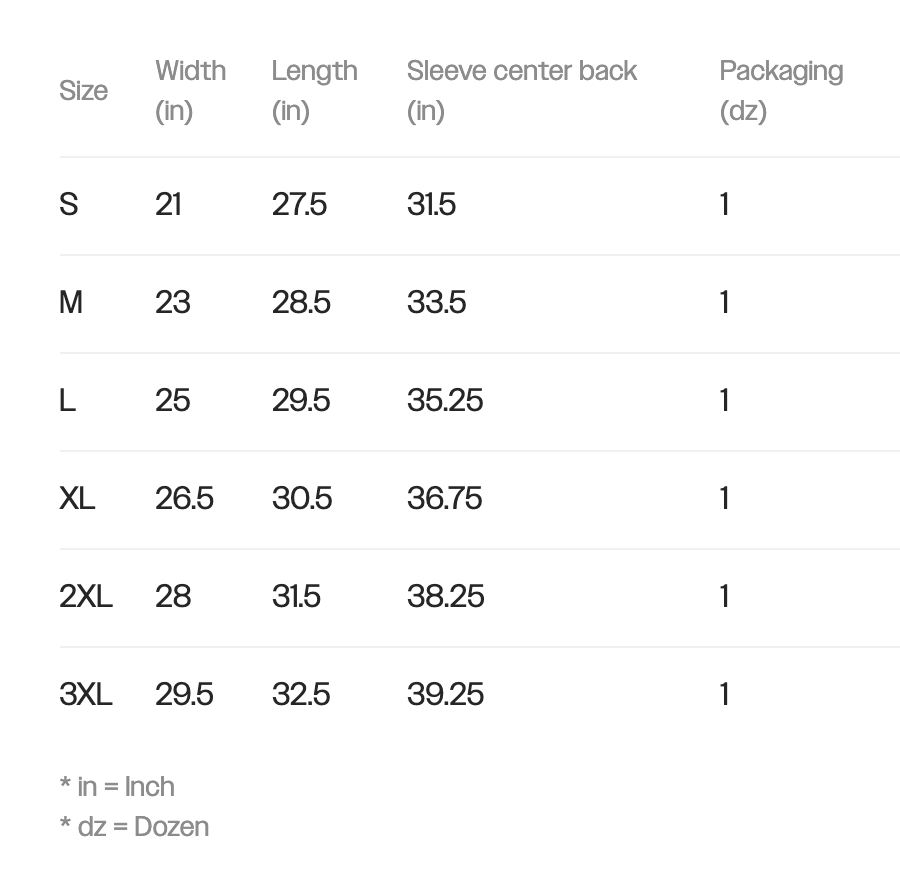Click the width value 23
The image size is (900, 888).
(x=172, y=303)
